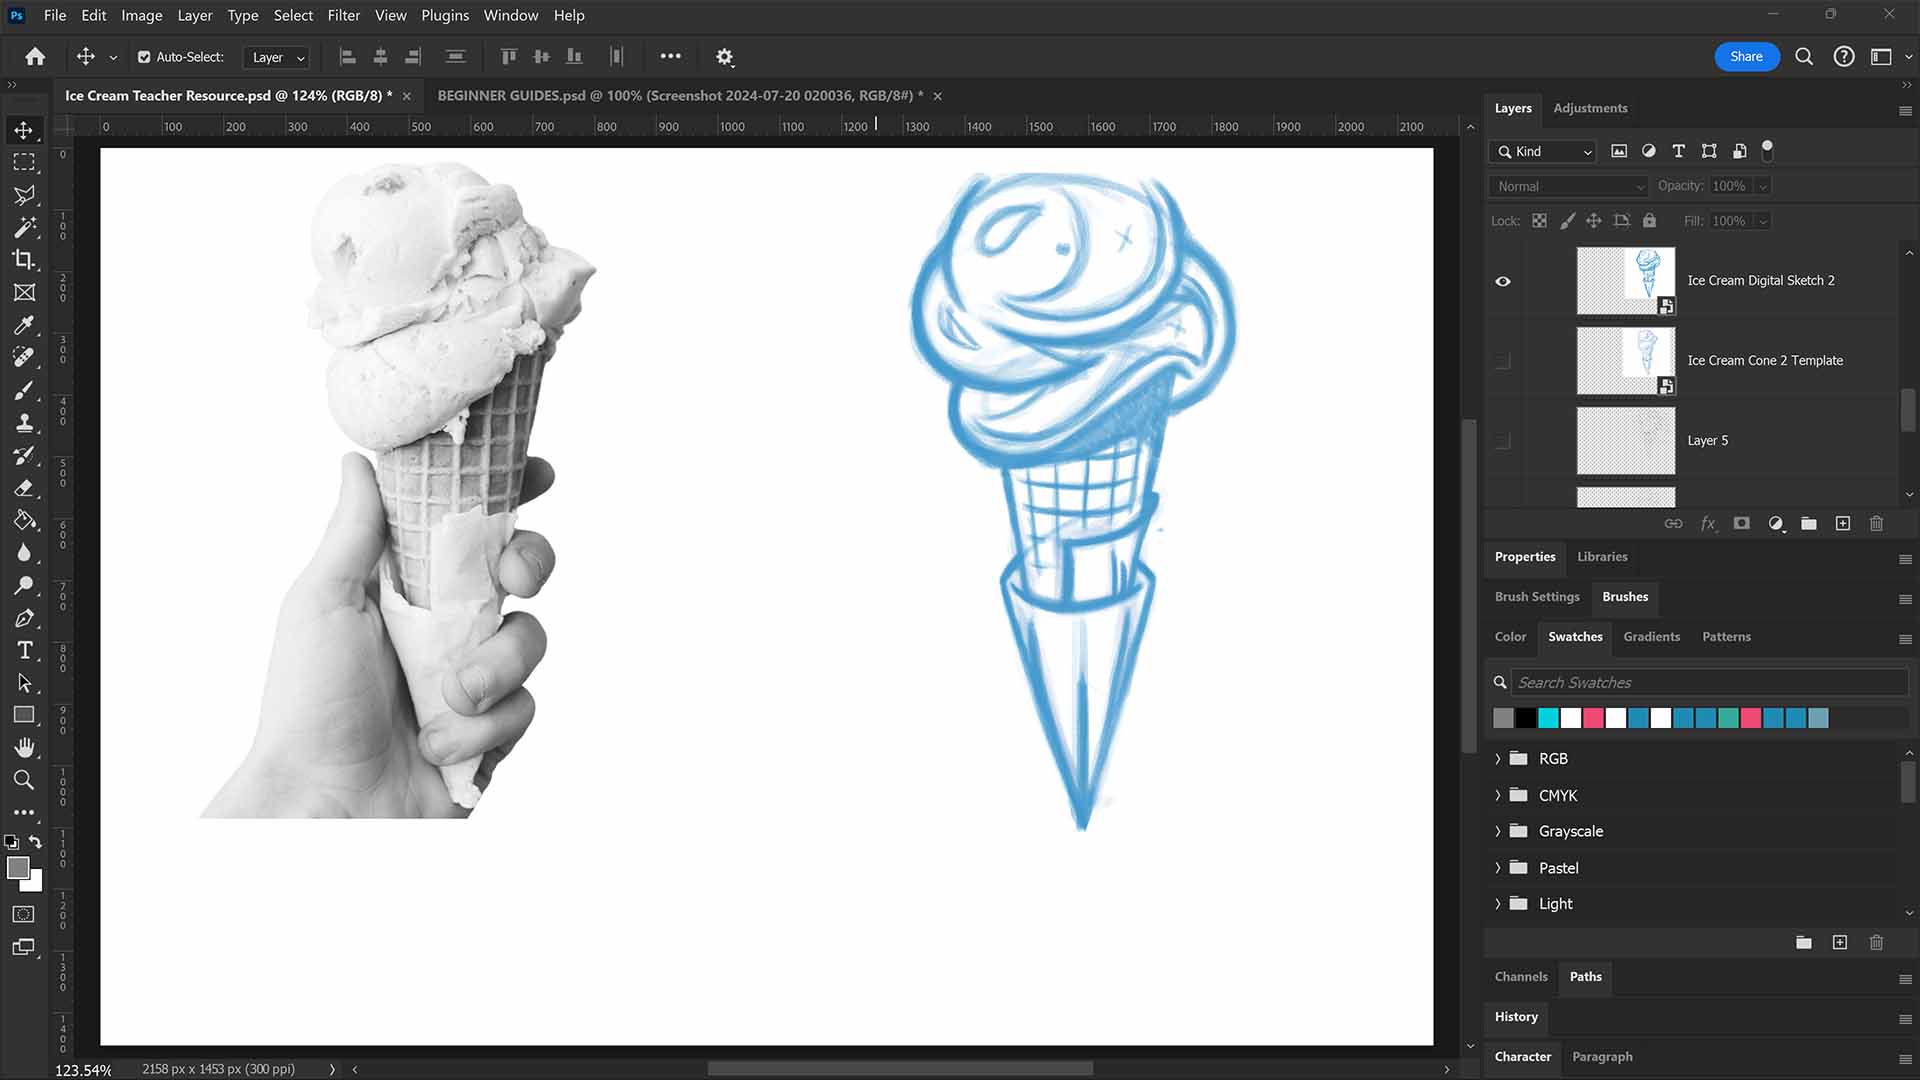Select the Eyedropper tool
The height and width of the screenshot is (1080, 1920).
tap(24, 325)
